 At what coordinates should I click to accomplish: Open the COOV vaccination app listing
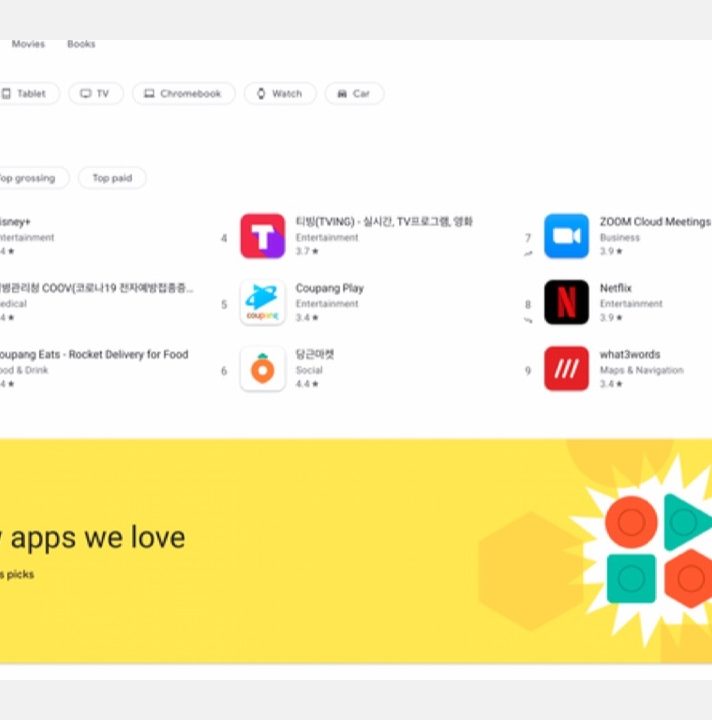tap(96, 288)
